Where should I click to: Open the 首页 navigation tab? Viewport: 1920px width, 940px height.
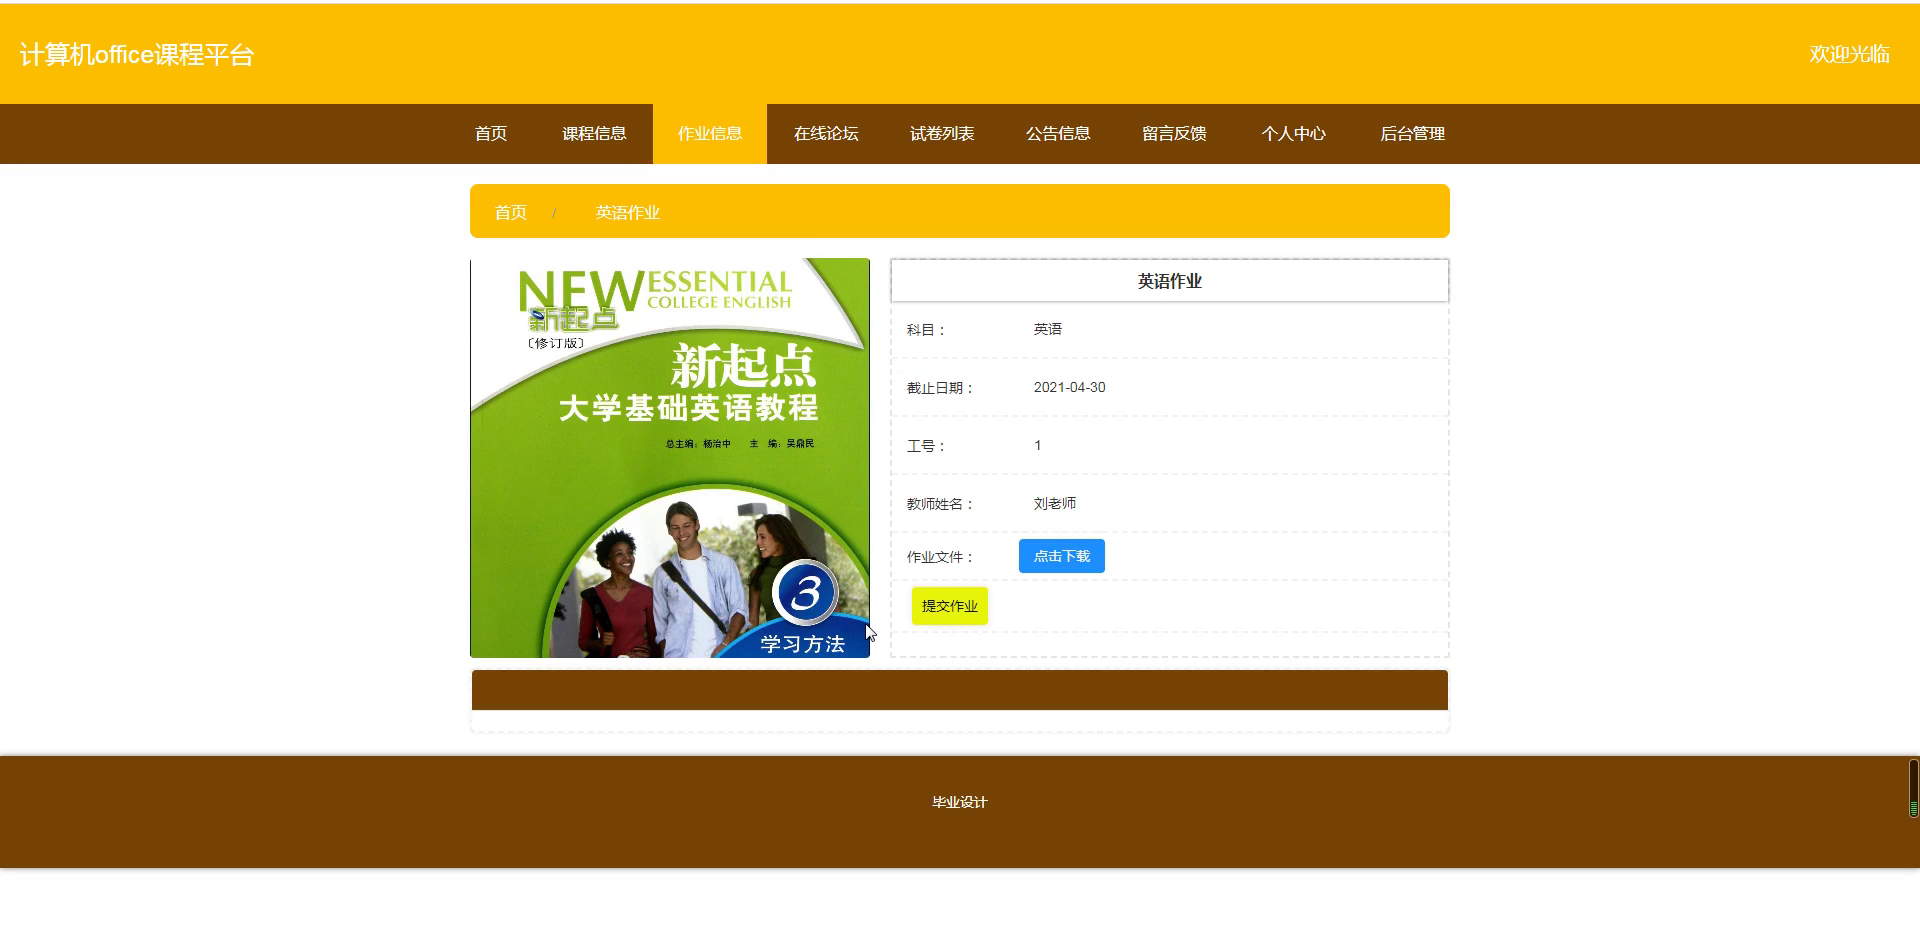(x=491, y=134)
